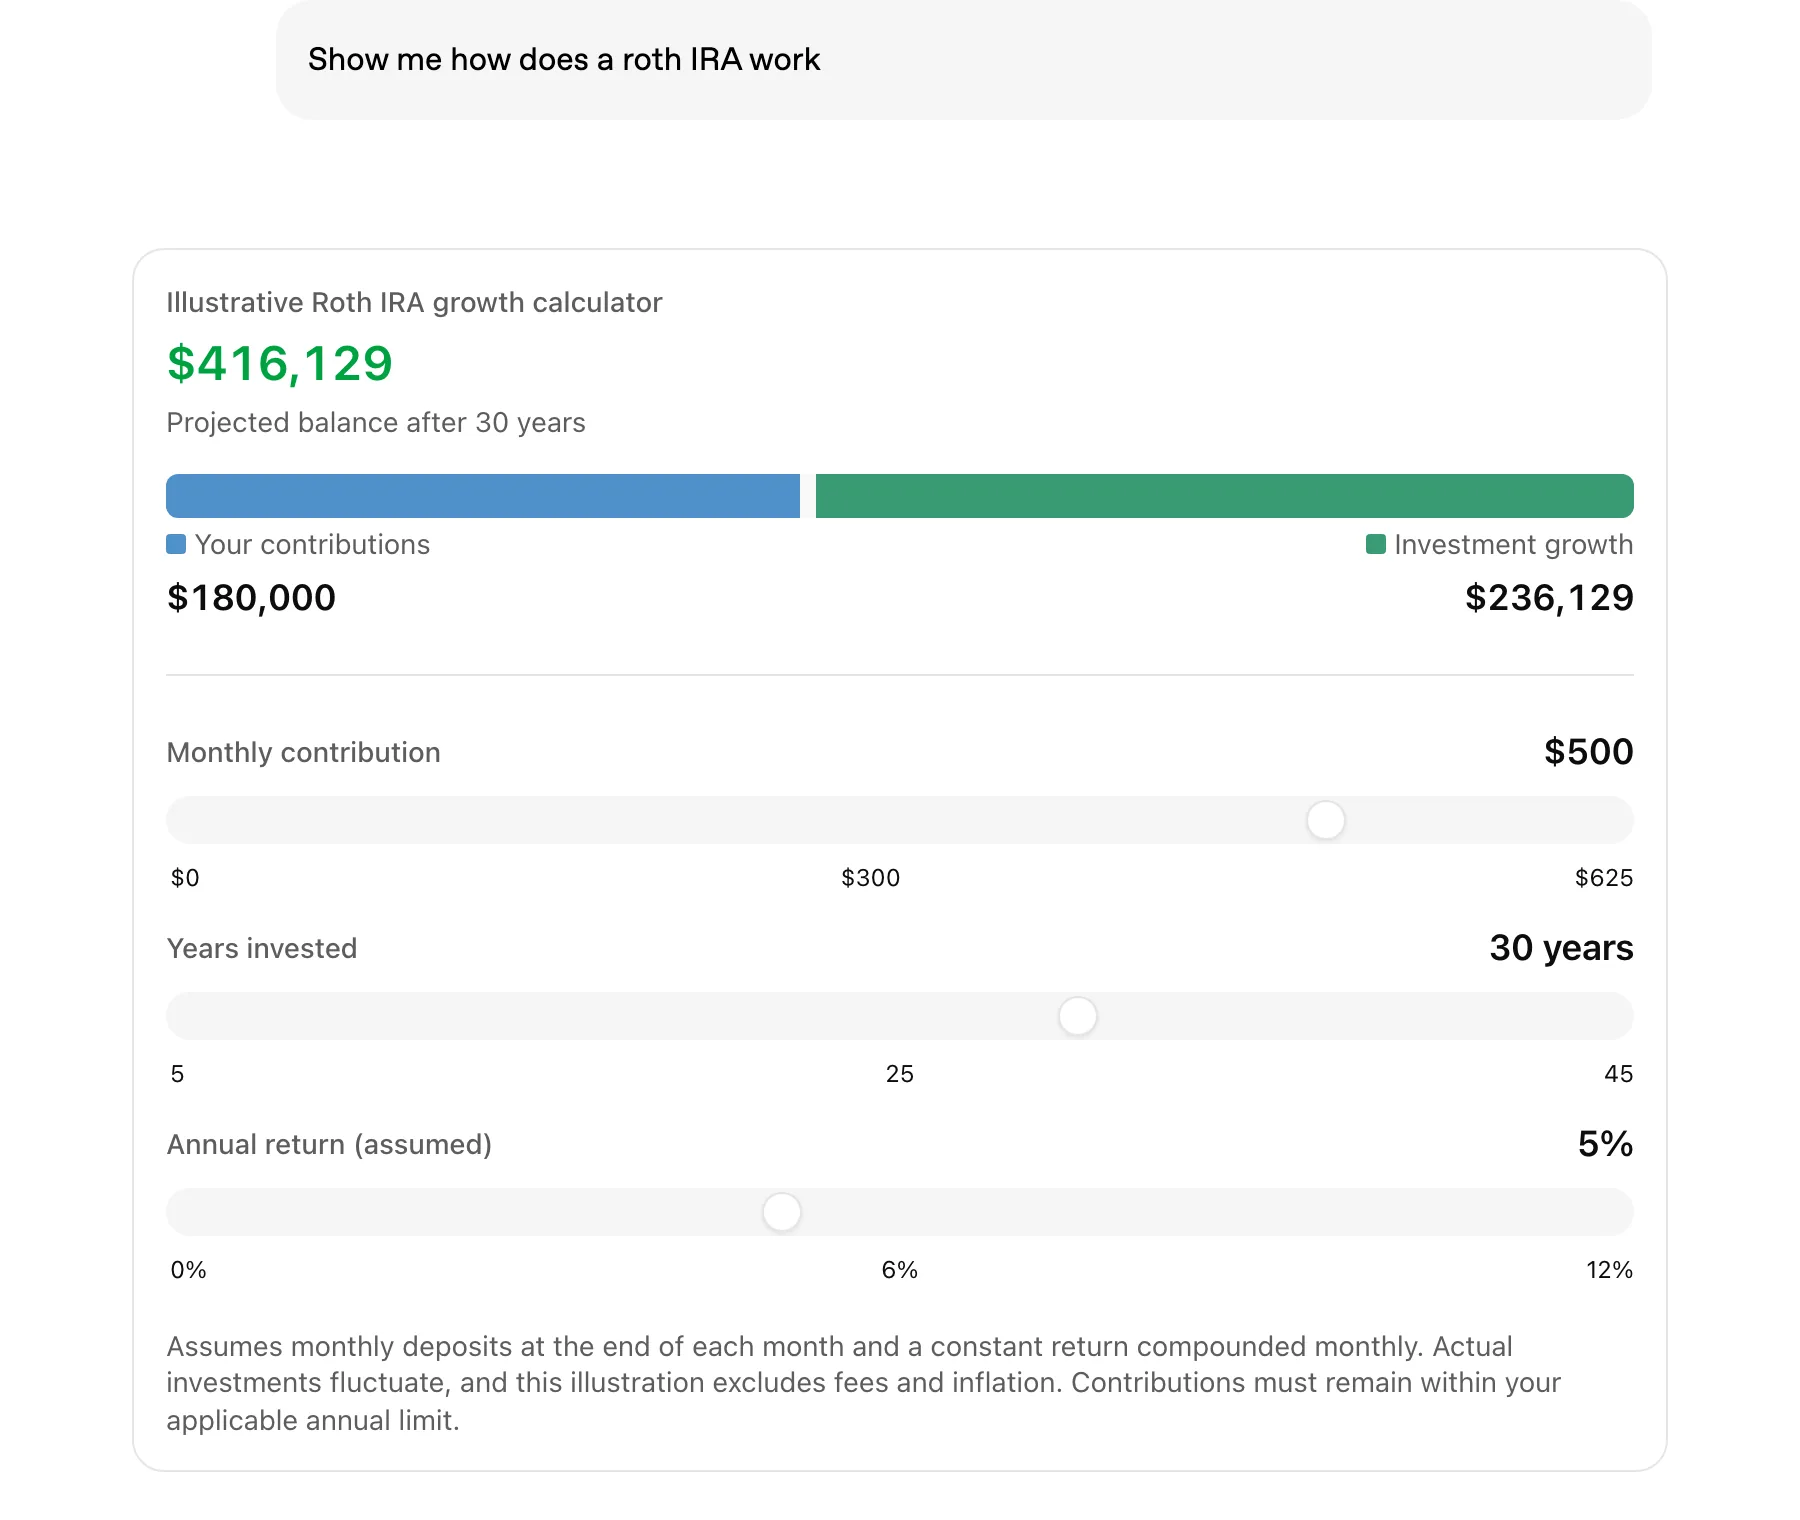1800x1520 pixels.
Task: Click the Projected balance after 30 years caption
Action: click(x=376, y=423)
